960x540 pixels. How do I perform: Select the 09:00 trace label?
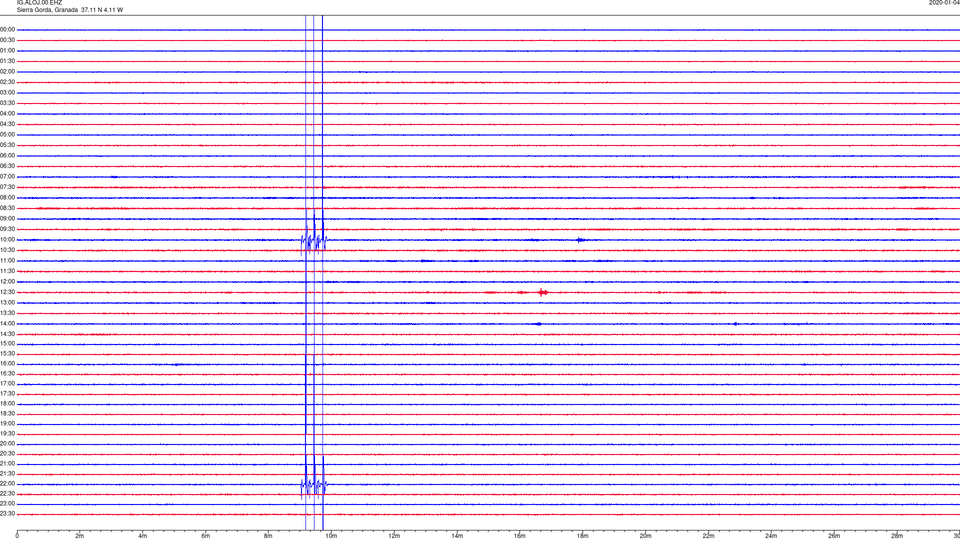[7, 219]
